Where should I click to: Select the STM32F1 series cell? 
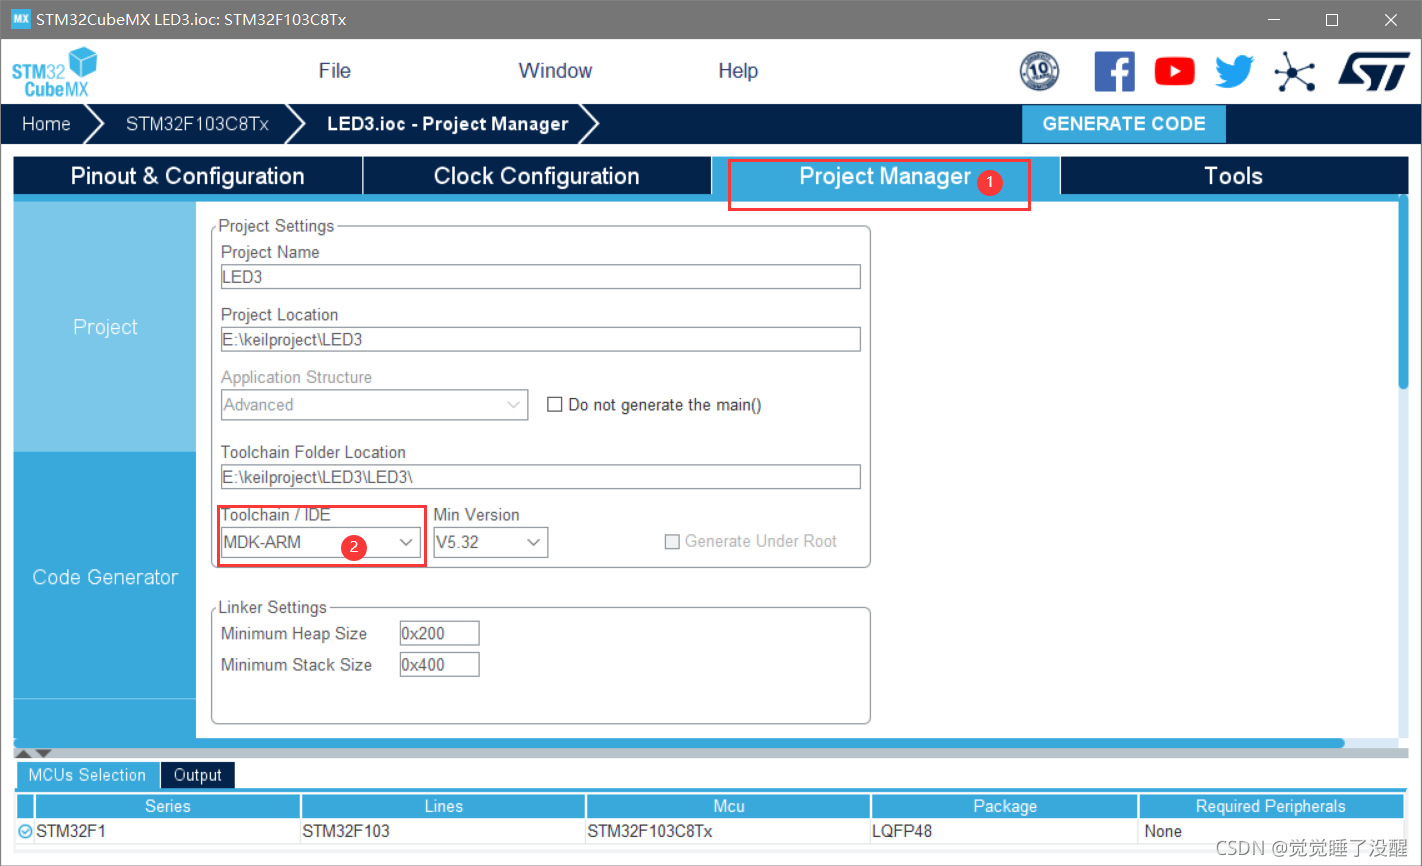tap(167, 831)
